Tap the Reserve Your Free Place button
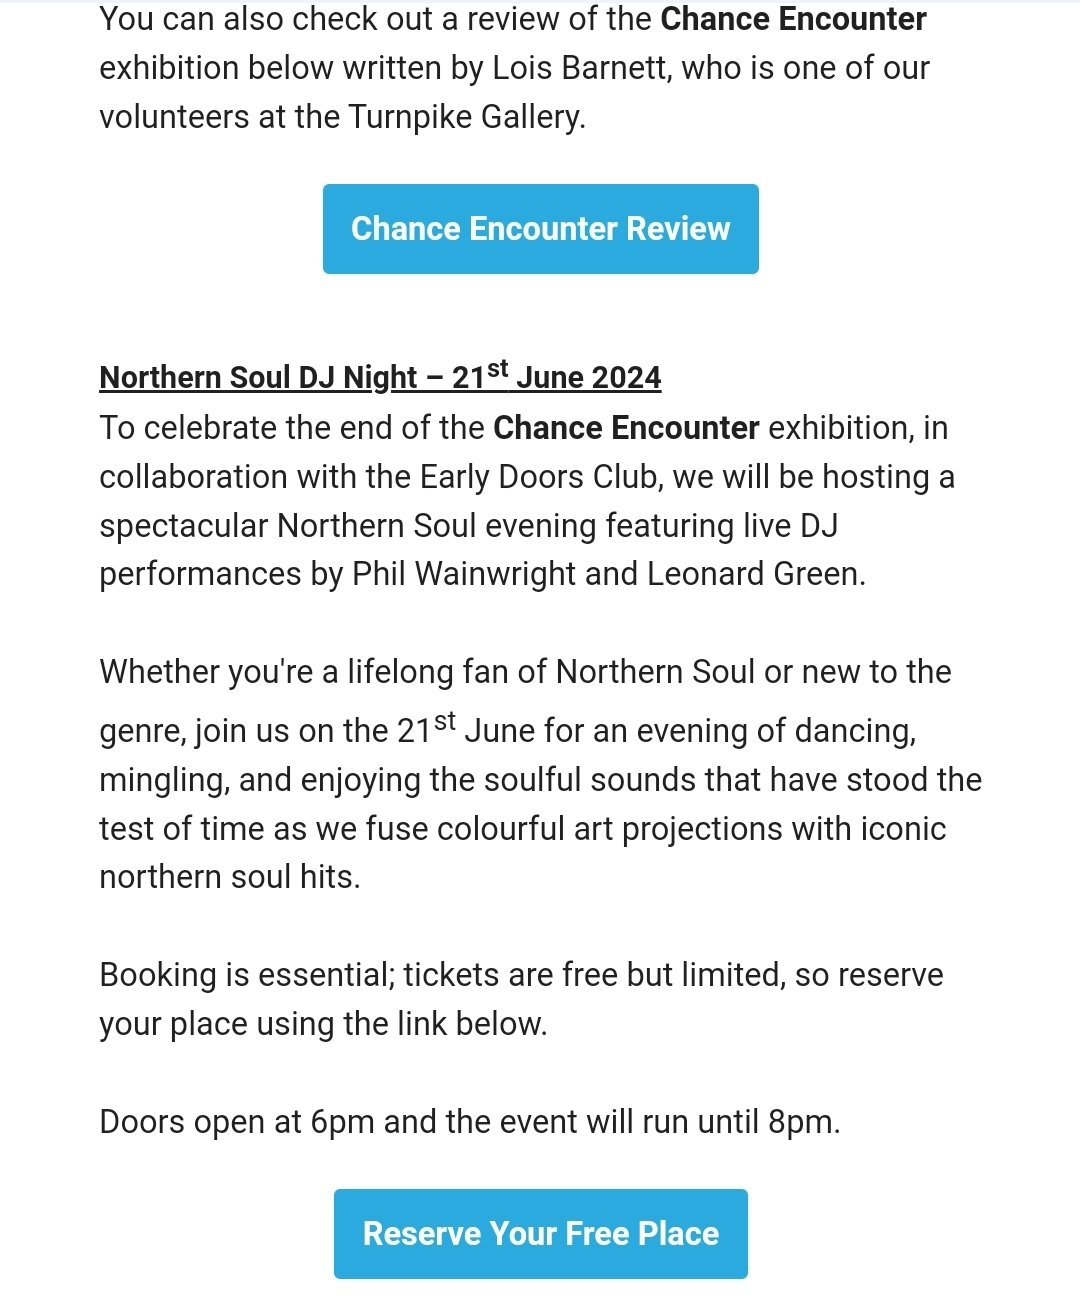The height and width of the screenshot is (1311, 1080). (x=540, y=1234)
